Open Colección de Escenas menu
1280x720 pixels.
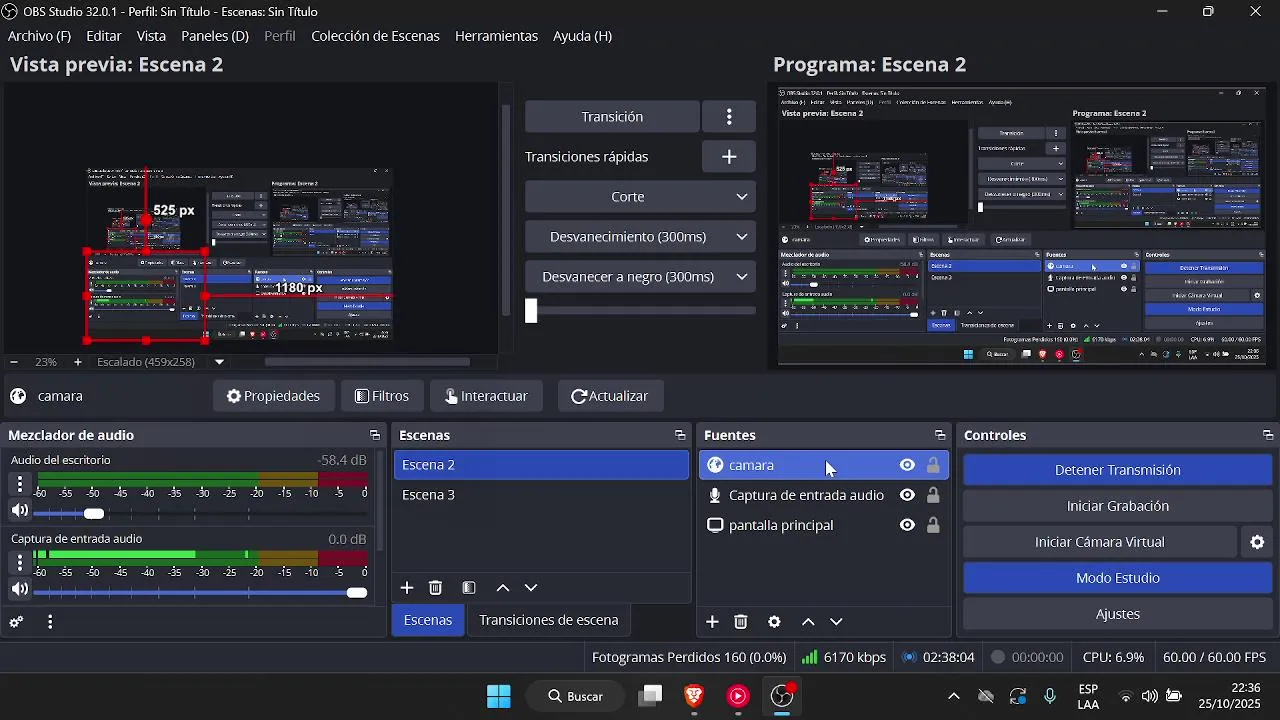(x=375, y=36)
